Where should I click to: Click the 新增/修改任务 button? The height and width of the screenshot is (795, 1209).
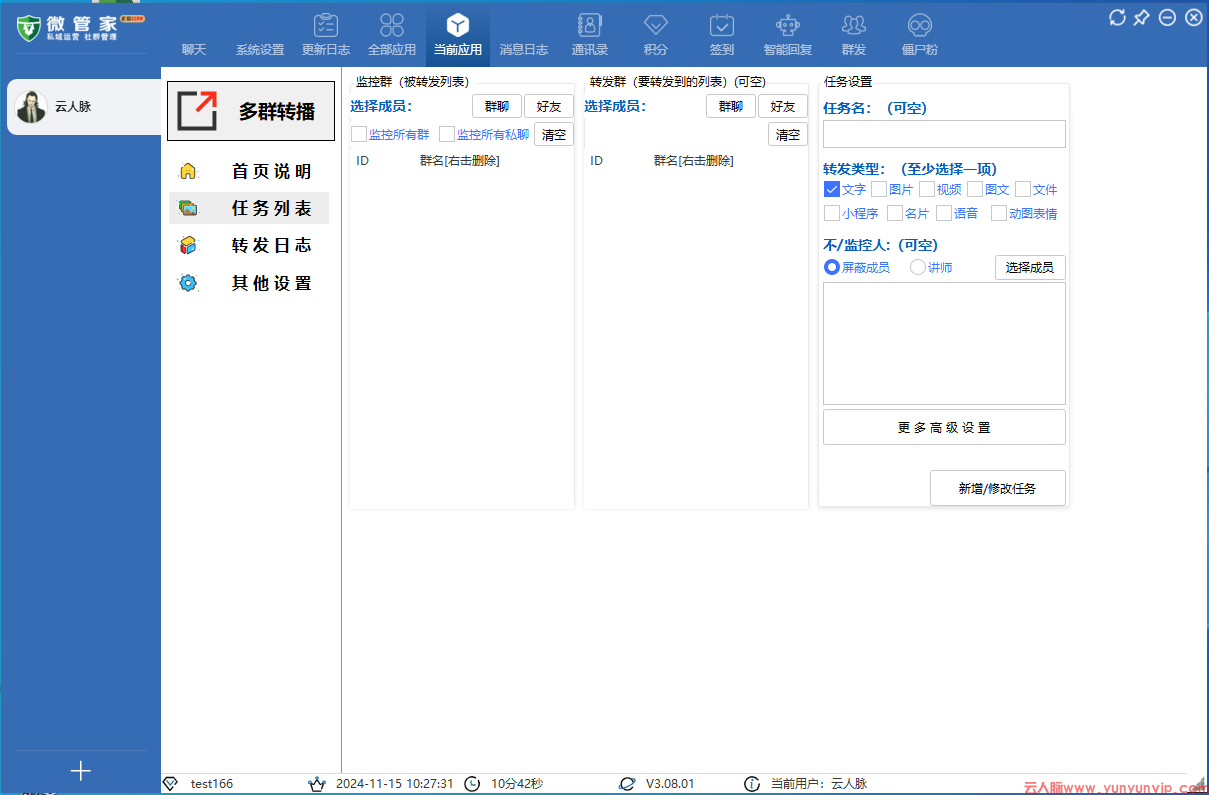pos(997,488)
